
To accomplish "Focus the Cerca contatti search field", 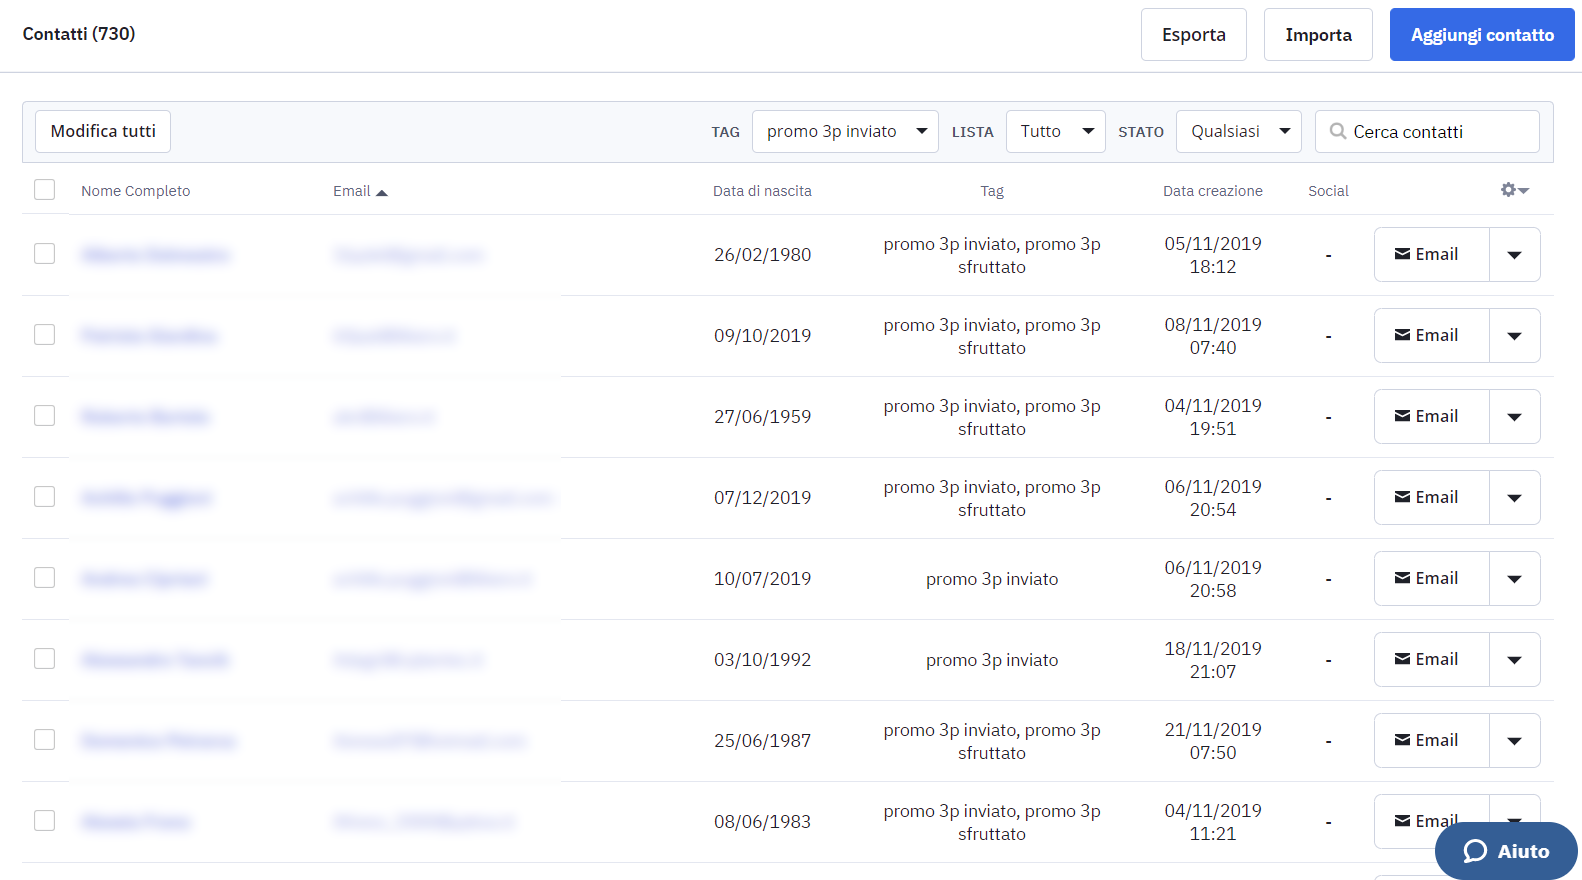I will [x=1427, y=131].
